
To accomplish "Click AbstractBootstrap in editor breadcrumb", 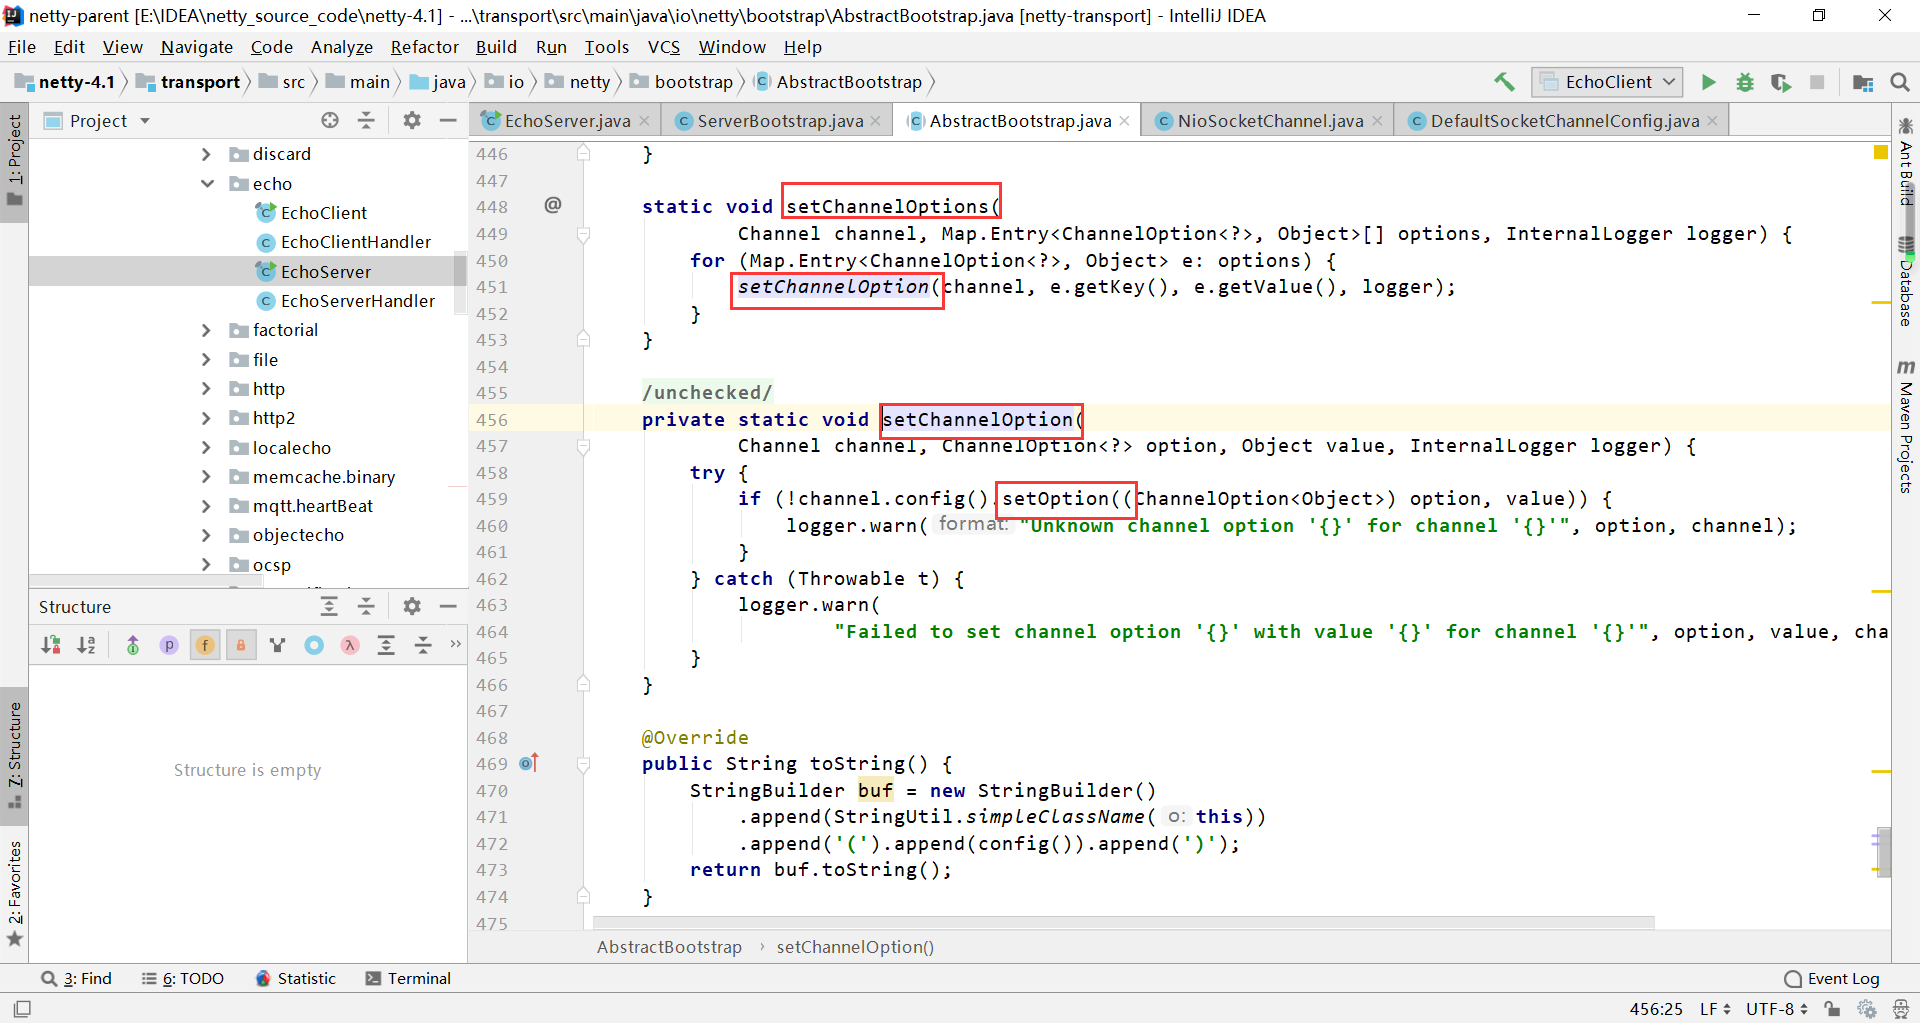I will tap(669, 947).
